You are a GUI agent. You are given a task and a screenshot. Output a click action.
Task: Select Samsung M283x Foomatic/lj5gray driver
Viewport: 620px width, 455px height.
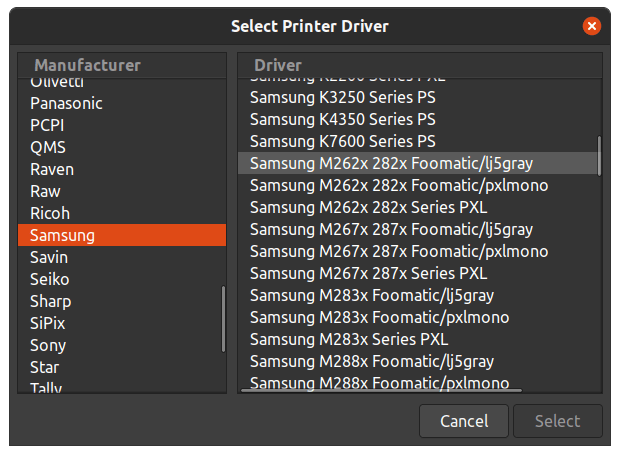[x=420, y=295]
